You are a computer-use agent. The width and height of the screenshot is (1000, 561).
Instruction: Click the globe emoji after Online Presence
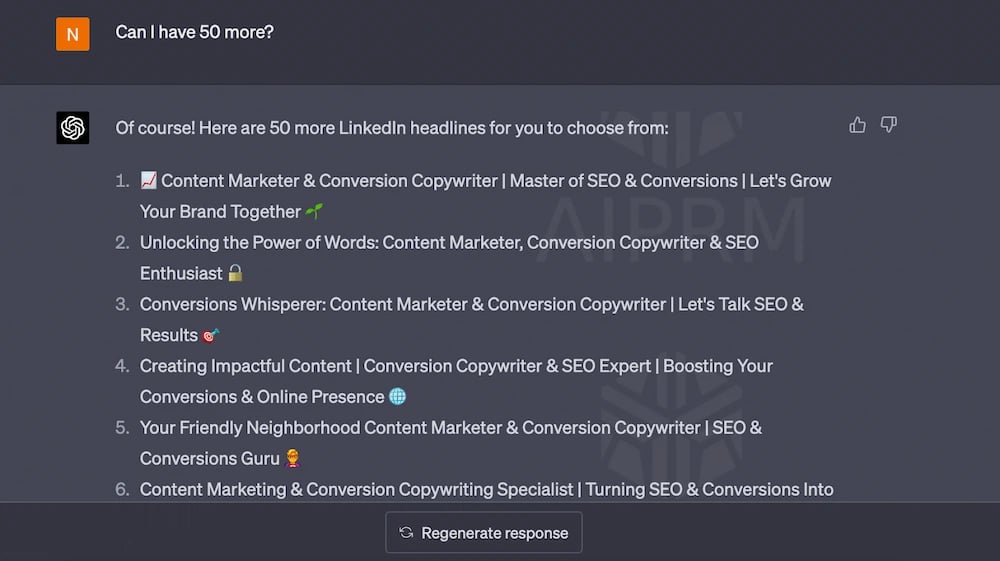pos(397,397)
